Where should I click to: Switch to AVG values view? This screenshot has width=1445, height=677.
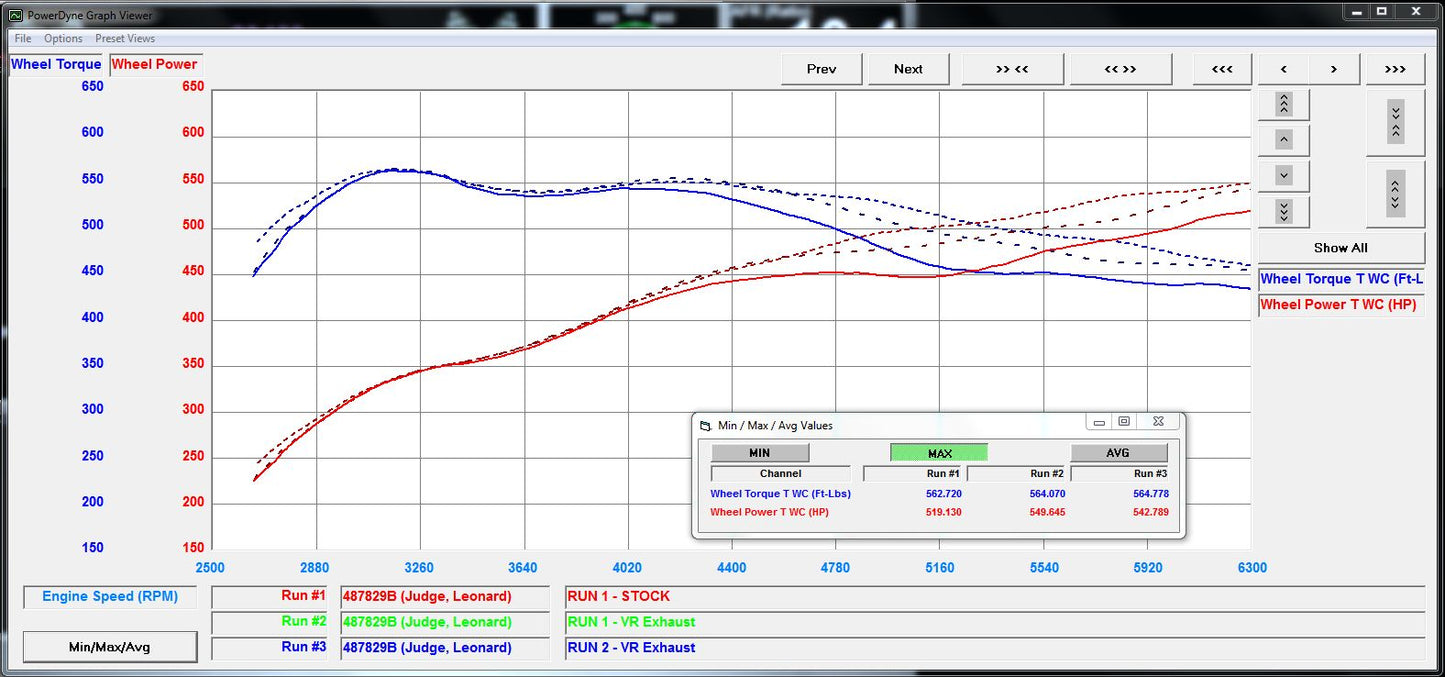(x=1116, y=452)
